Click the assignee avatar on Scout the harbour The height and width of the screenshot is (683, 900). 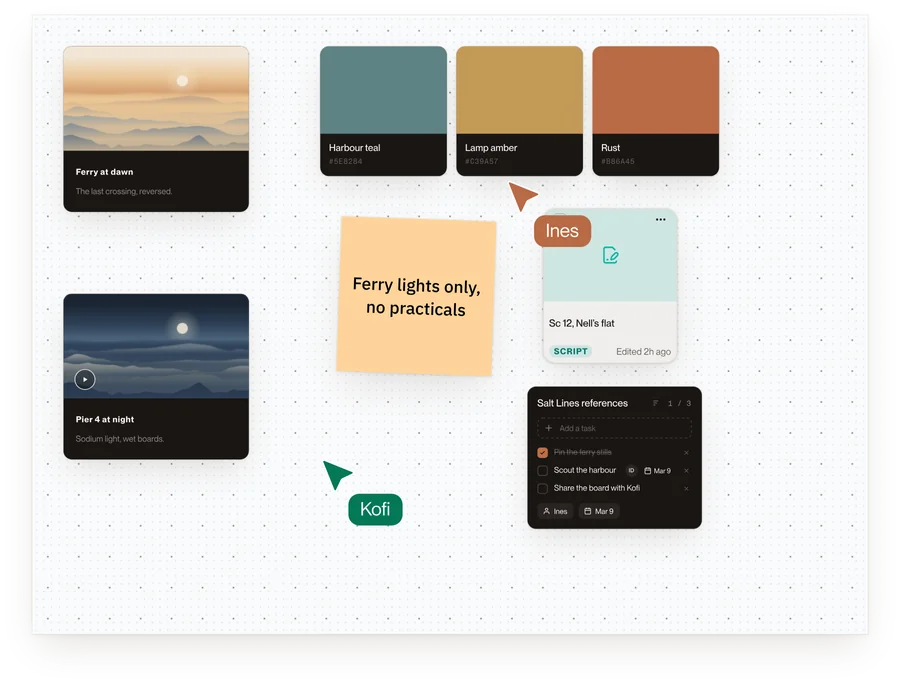(631, 471)
